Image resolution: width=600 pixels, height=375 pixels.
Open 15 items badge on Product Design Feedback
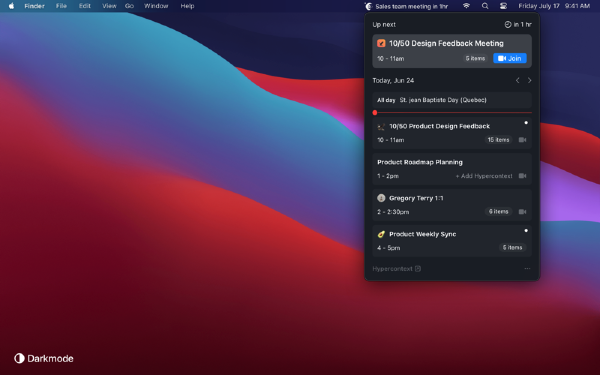click(x=498, y=140)
